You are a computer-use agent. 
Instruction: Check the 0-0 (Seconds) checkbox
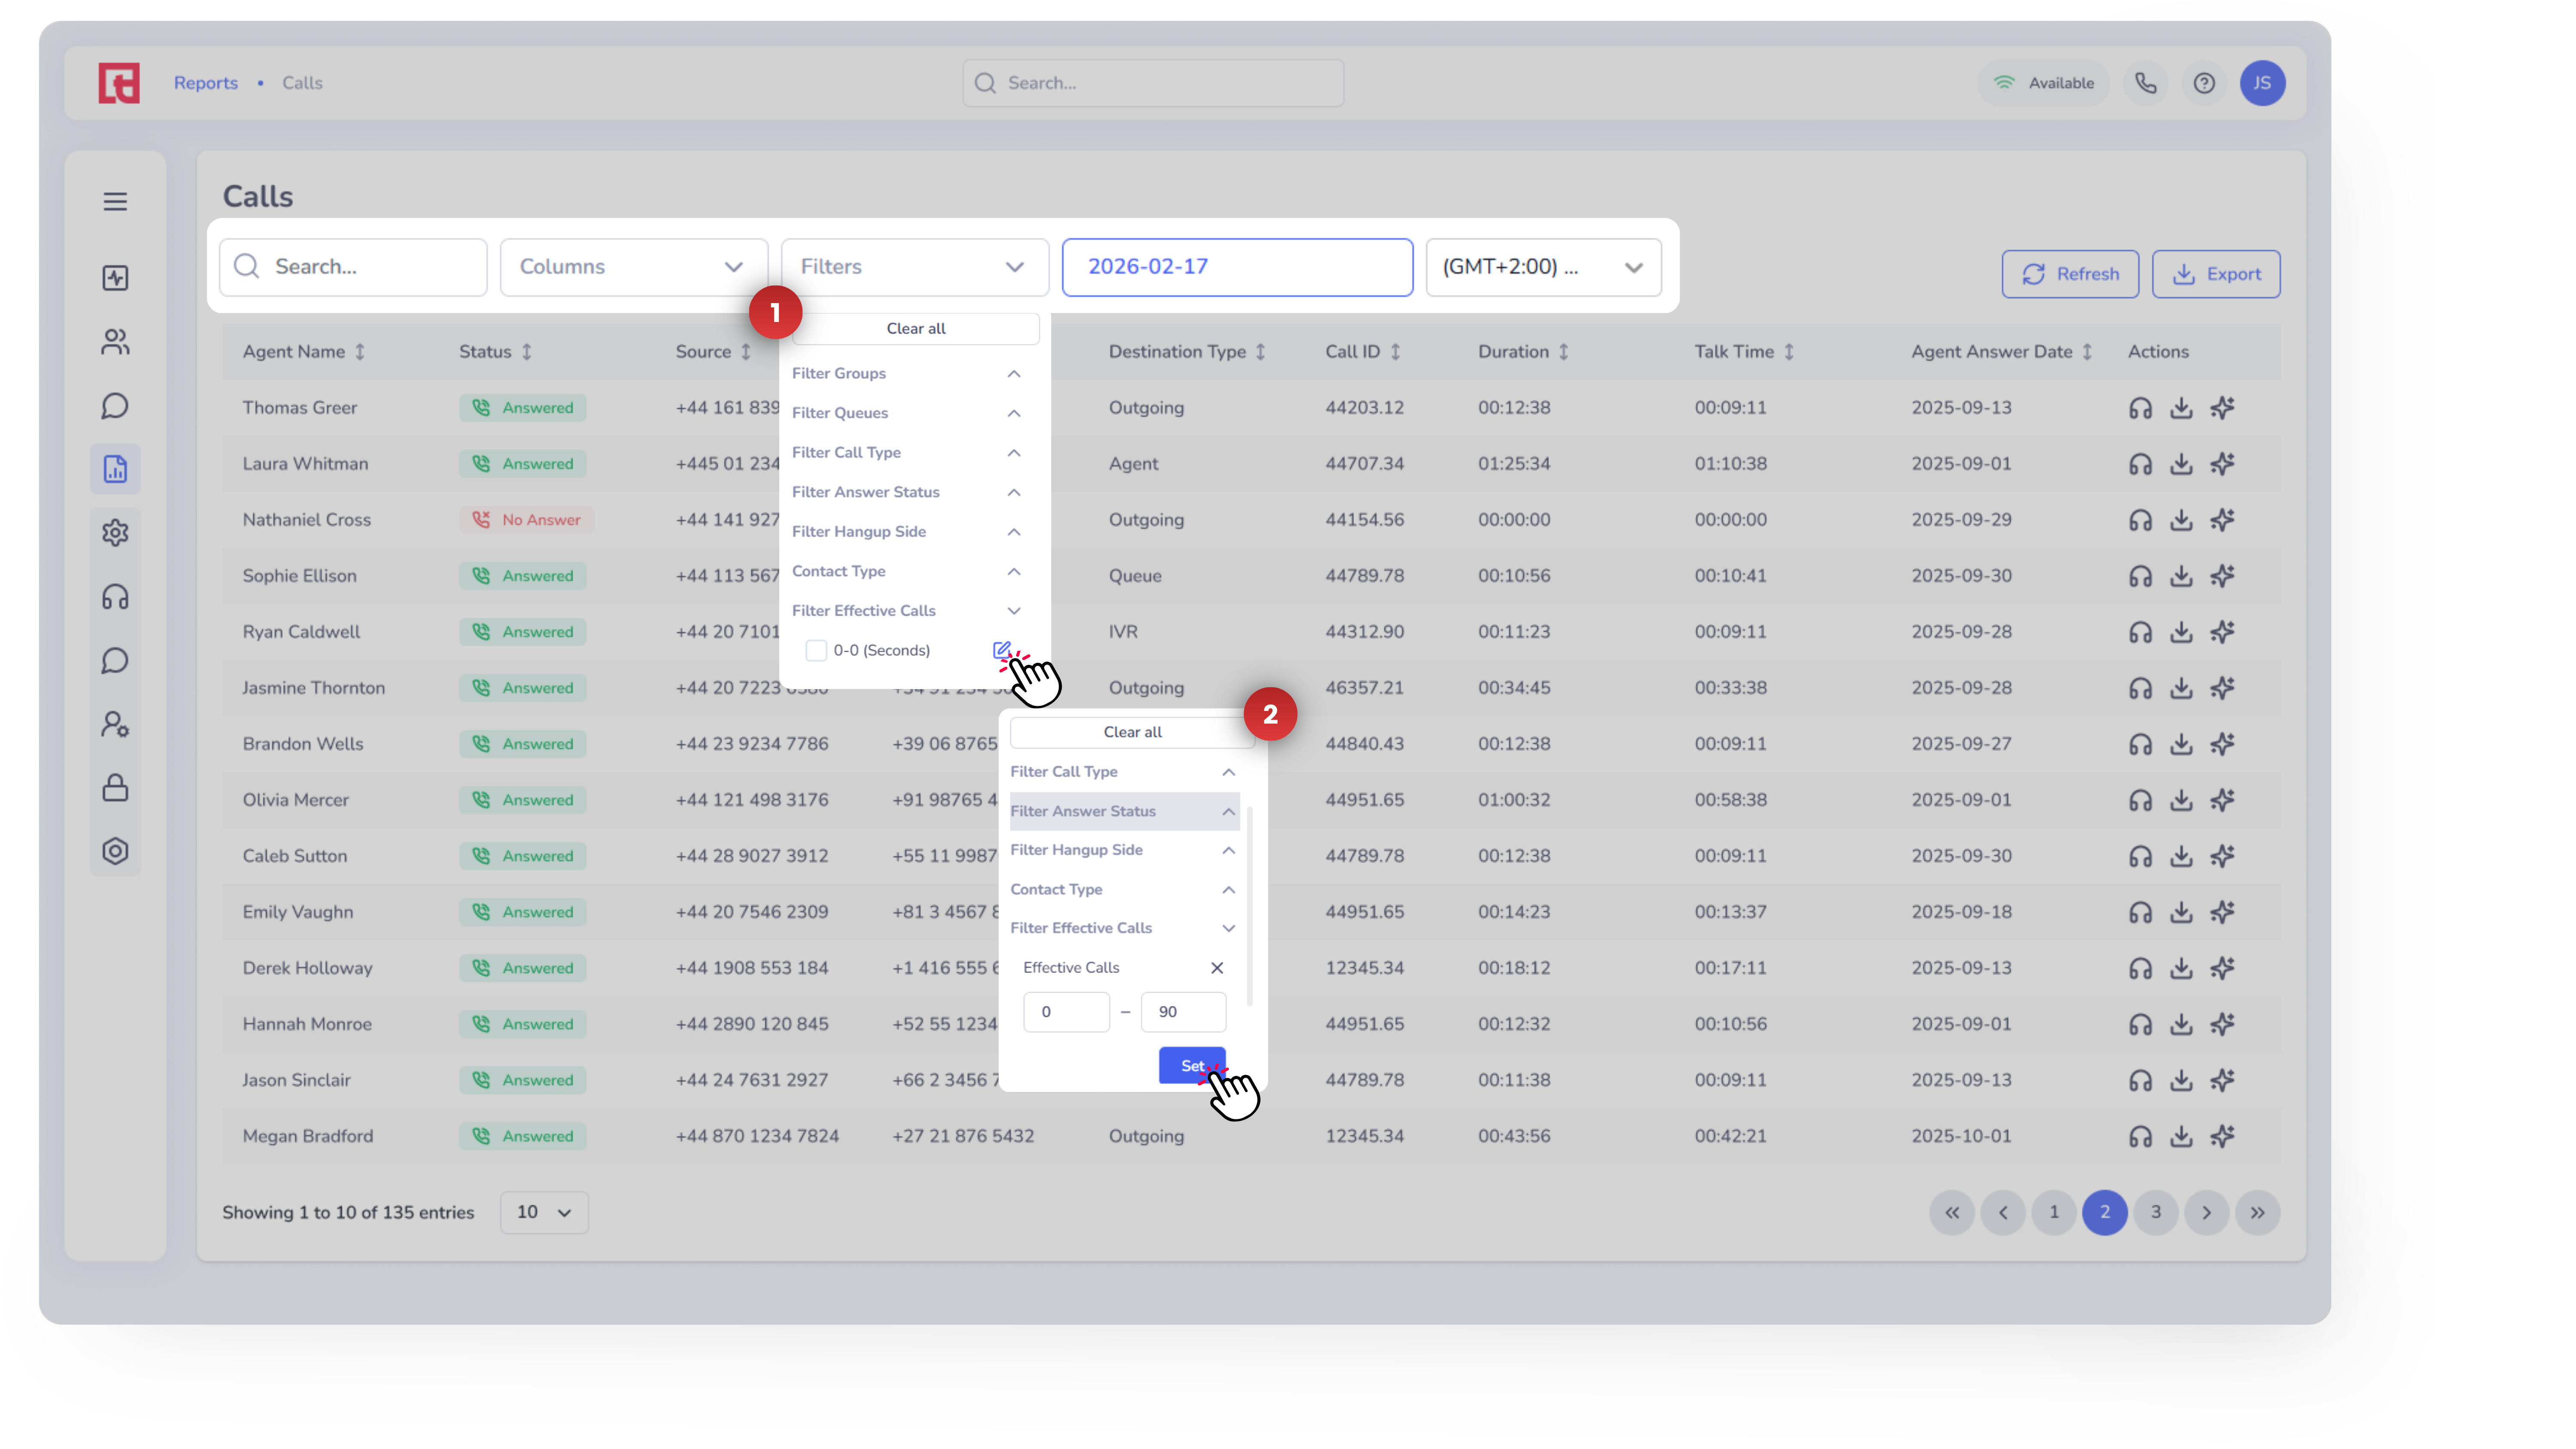[x=816, y=650]
